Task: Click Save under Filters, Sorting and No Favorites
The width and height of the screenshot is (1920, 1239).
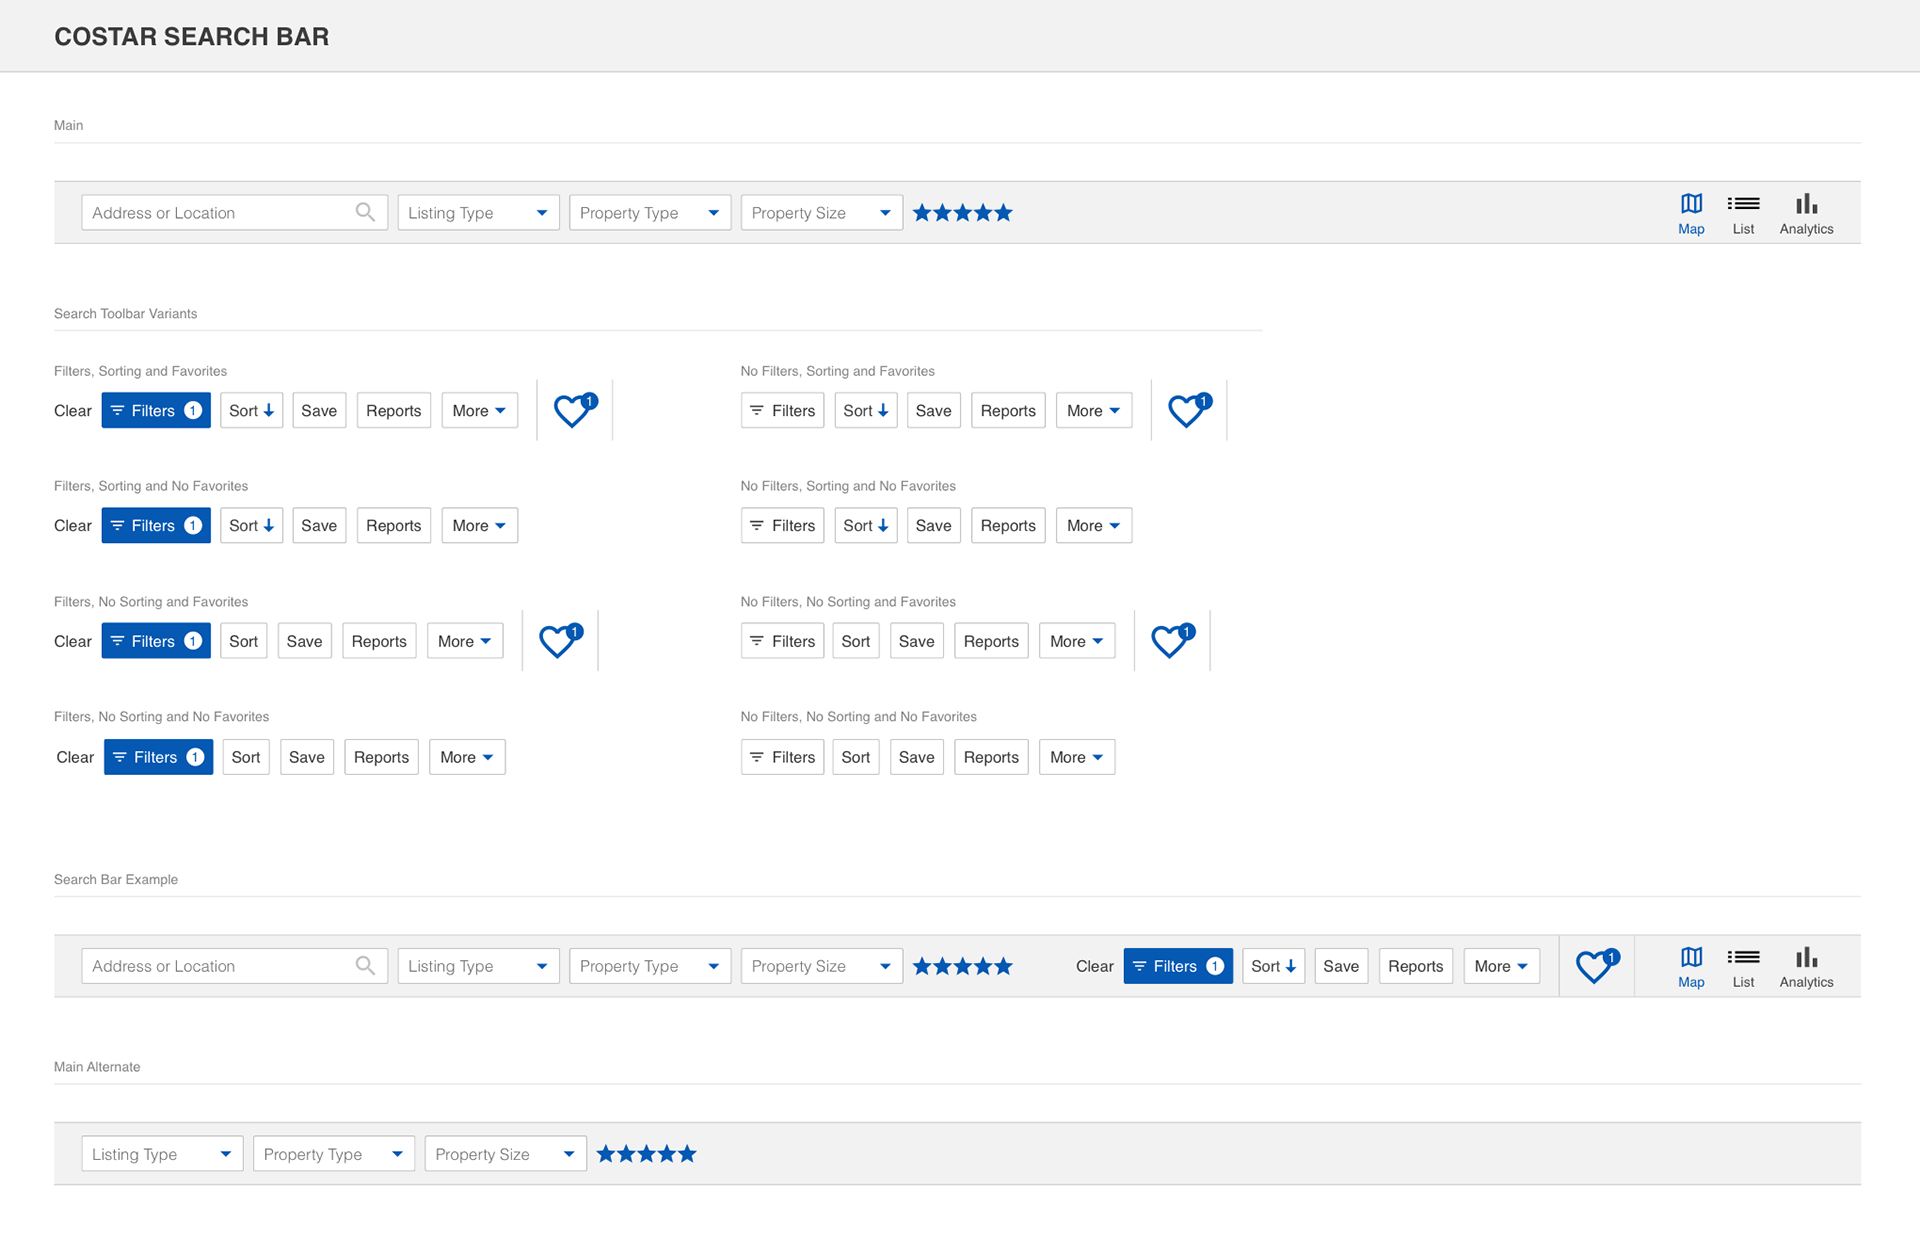Action: click(x=319, y=525)
